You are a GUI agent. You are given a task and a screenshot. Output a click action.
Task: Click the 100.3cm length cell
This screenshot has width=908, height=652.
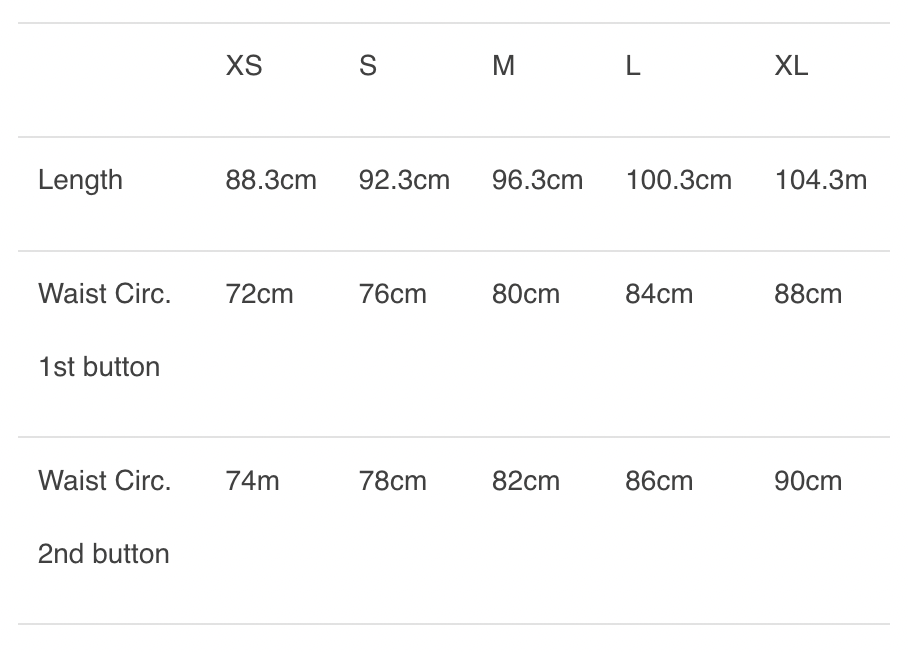coord(679,180)
